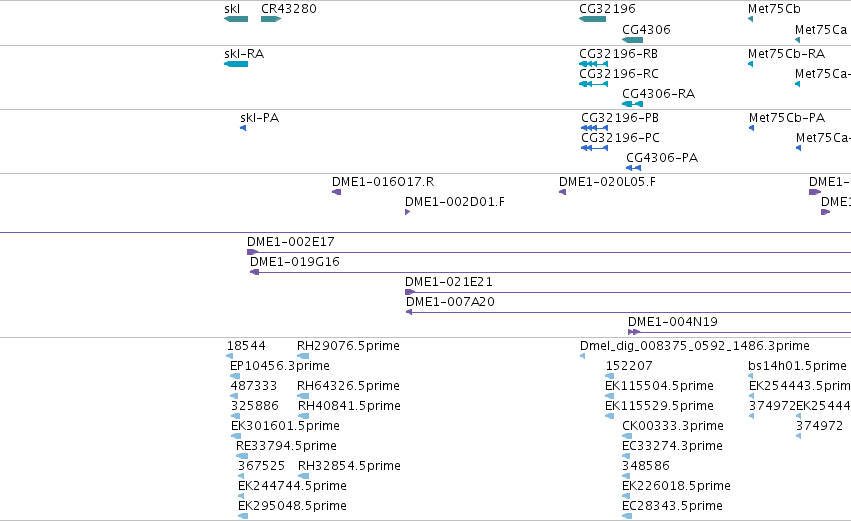Click the skl gene arrow glyph
The width and height of the screenshot is (851, 521).
point(236,19)
